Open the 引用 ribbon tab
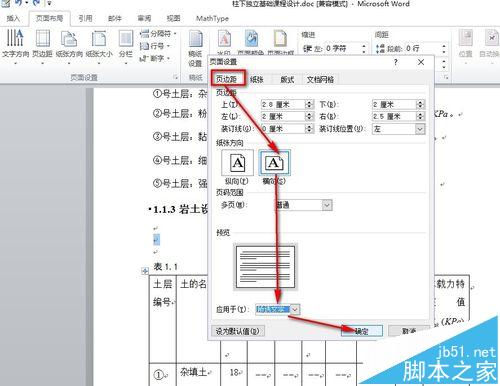Viewport: 500px width, 386px height. 85,18
